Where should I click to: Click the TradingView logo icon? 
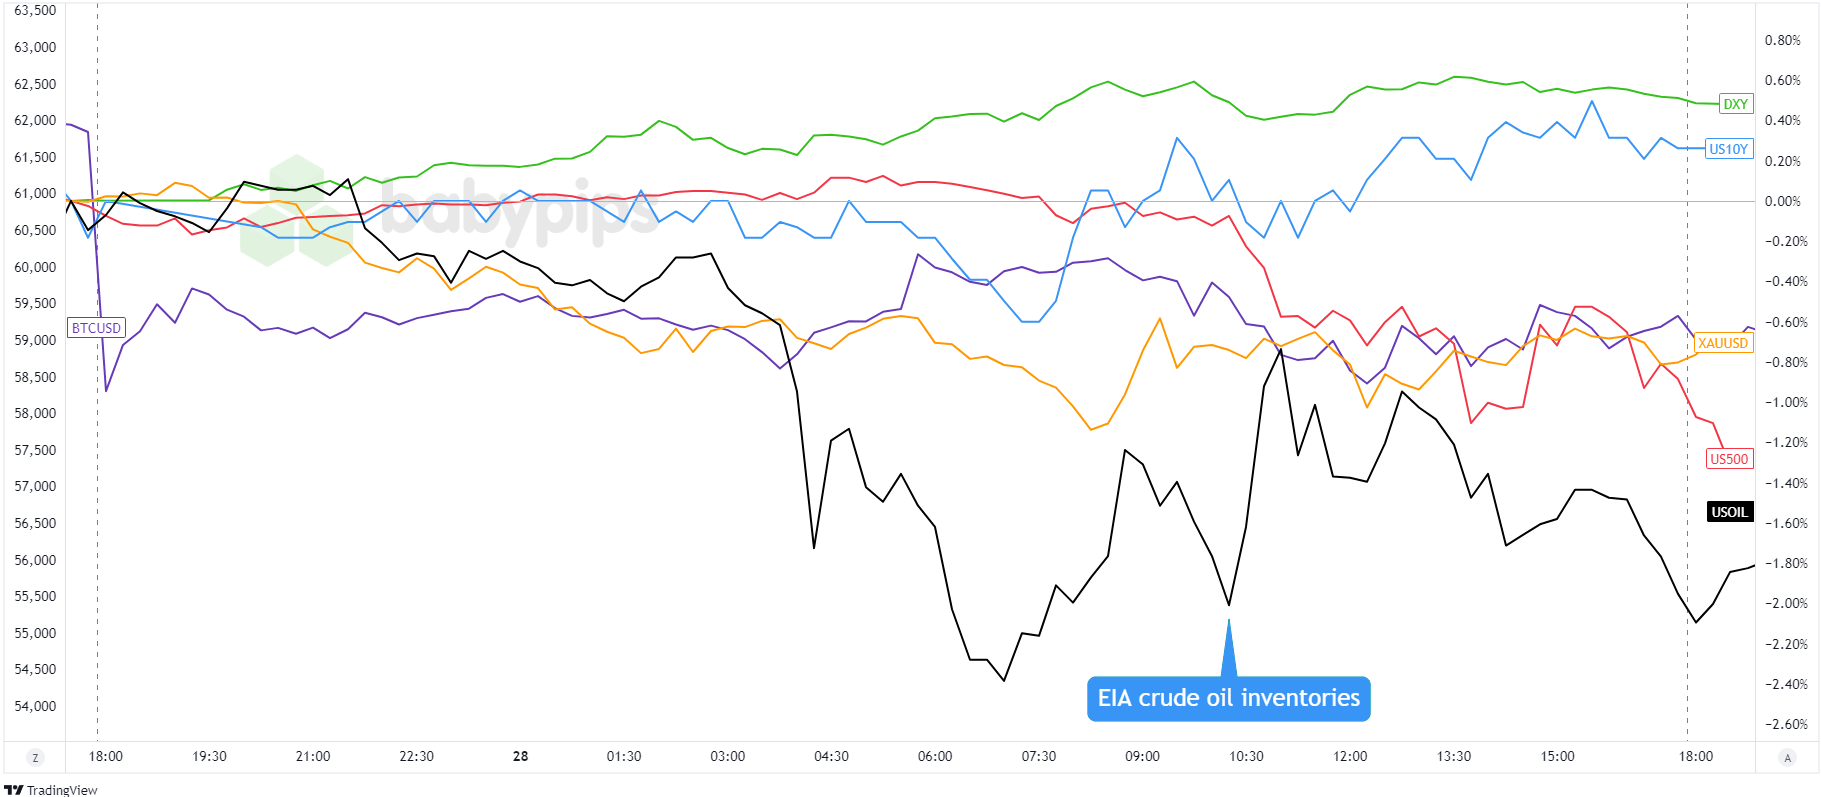click(x=13, y=790)
